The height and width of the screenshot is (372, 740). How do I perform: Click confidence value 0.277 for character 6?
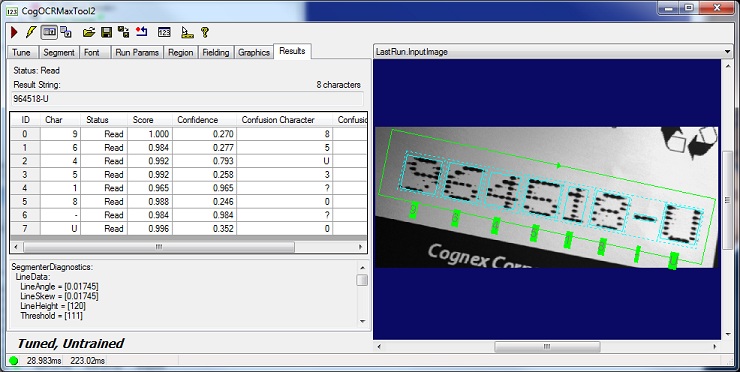coord(205,148)
